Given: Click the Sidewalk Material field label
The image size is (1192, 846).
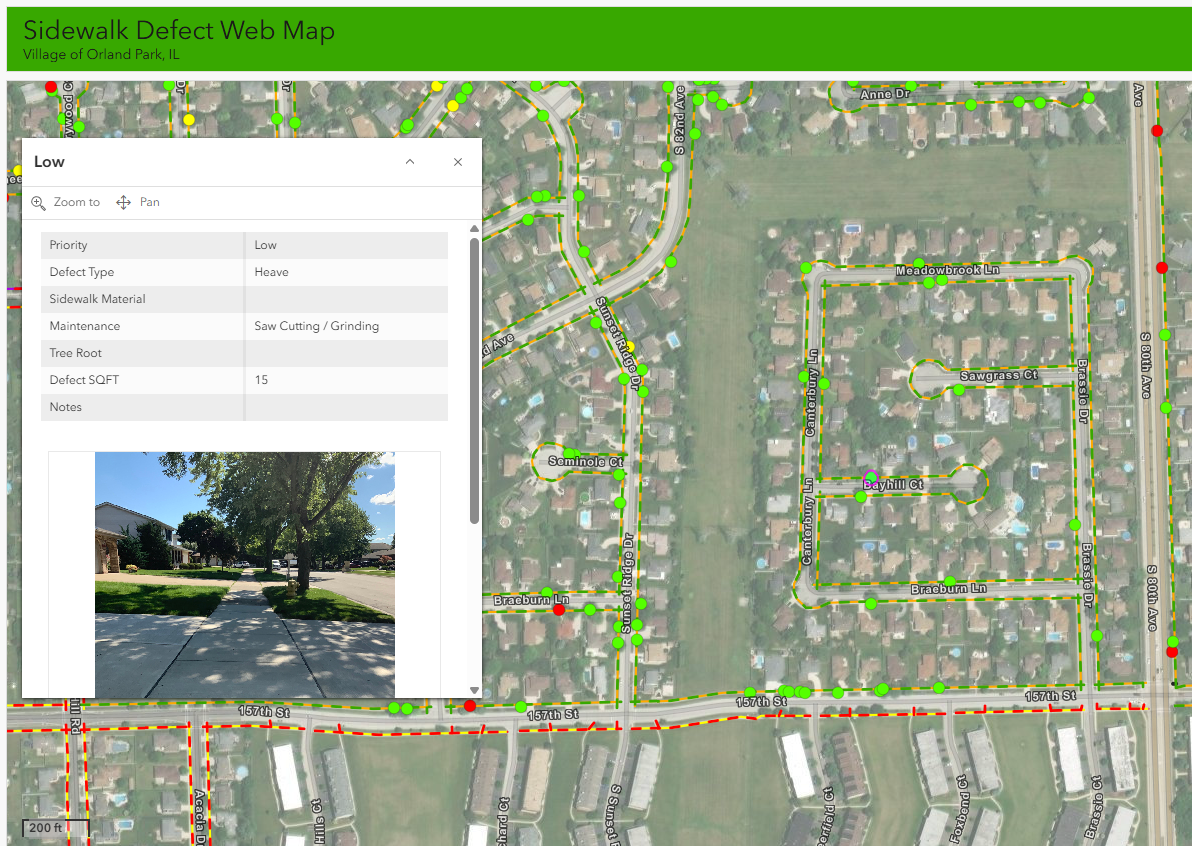Looking at the screenshot, I should coord(97,299).
